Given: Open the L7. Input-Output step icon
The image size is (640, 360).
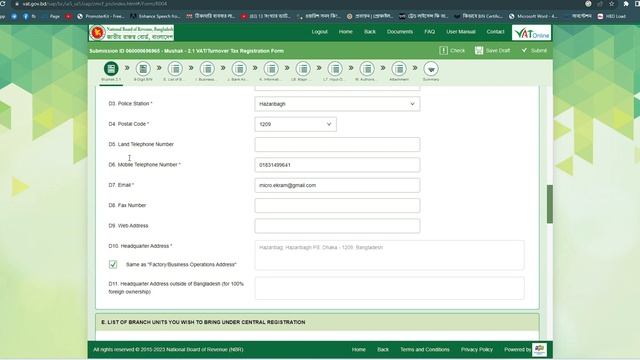Looking at the screenshot, I should [335, 69].
